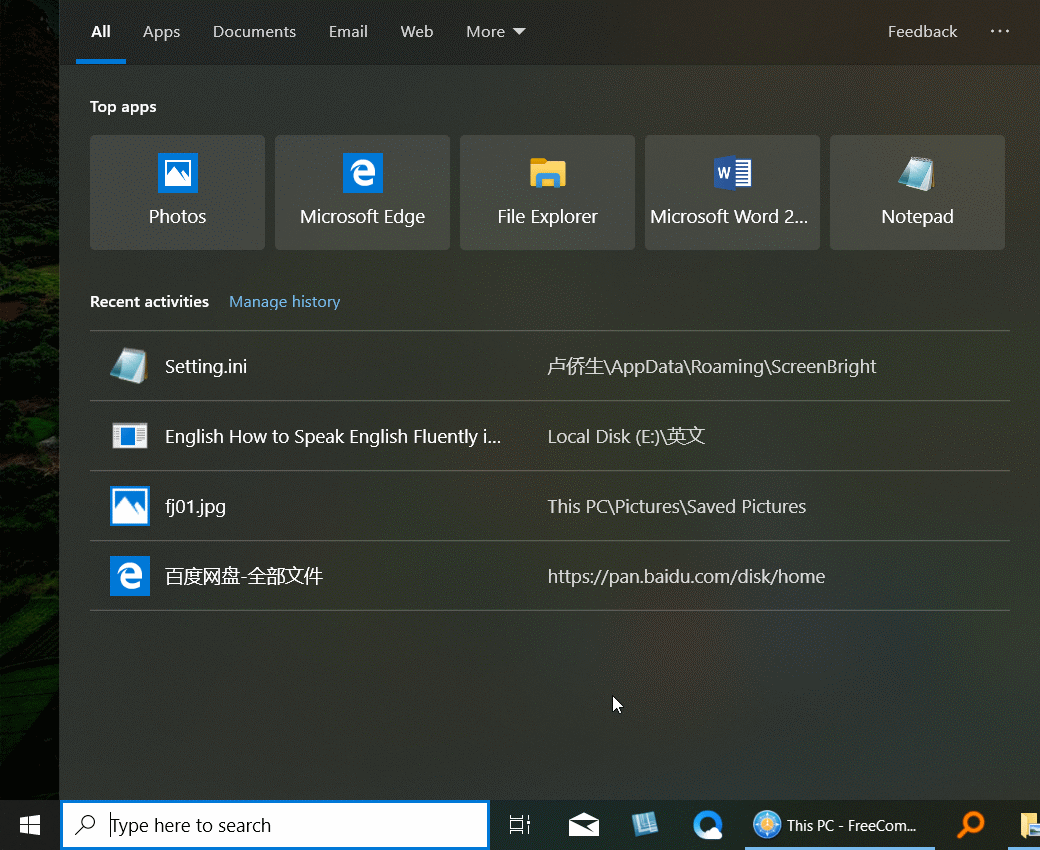Click the Windows Start button
The image size is (1040, 850).
(x=30, y=825)
